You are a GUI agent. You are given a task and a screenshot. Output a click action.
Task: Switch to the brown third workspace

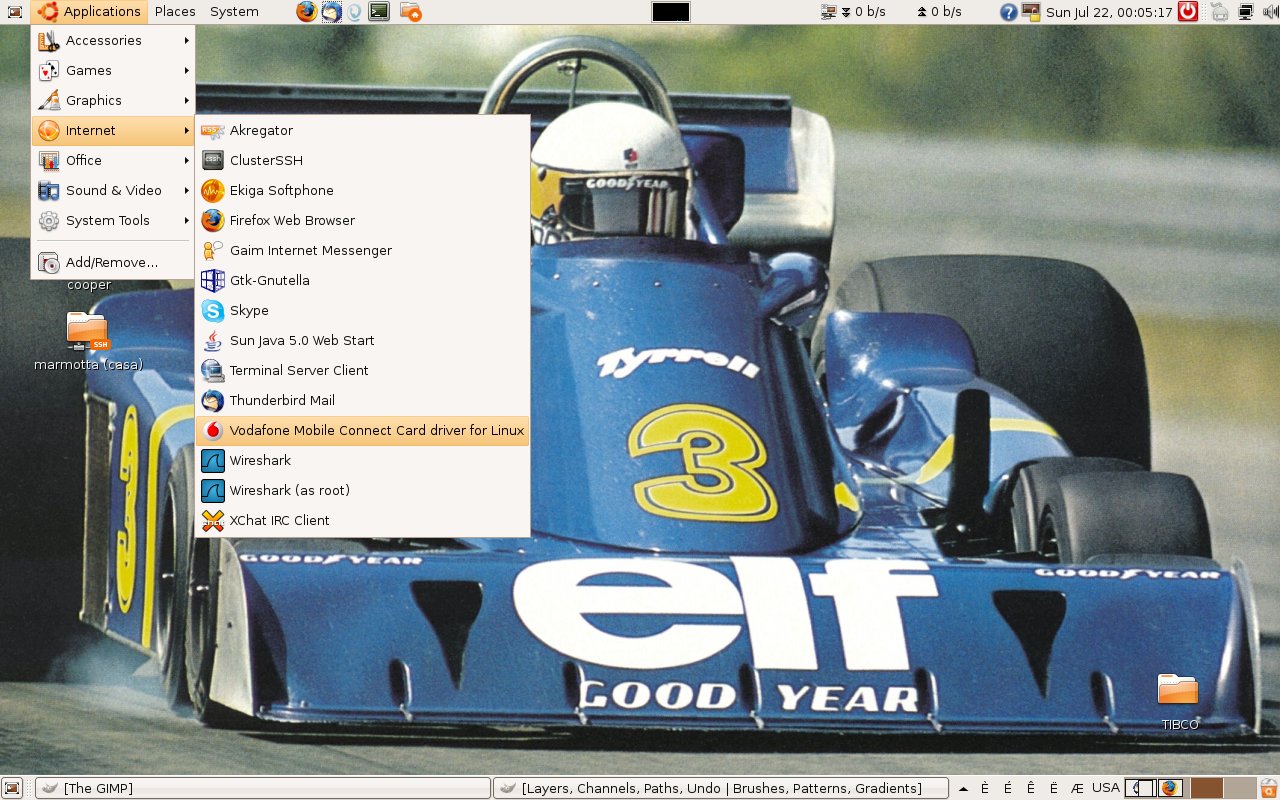1207,788
